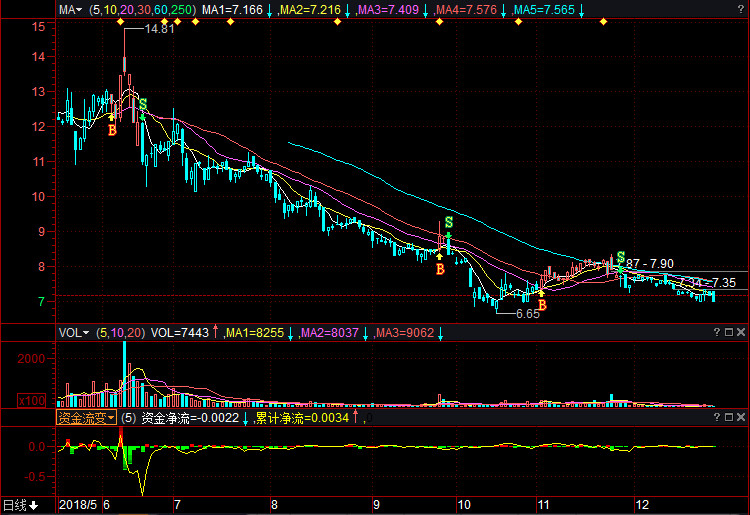This screenshot has height=515, width=750.
Task: Expand the 资金流变 indicator selector
Action: pyautogui.click(x=86, y=417)
